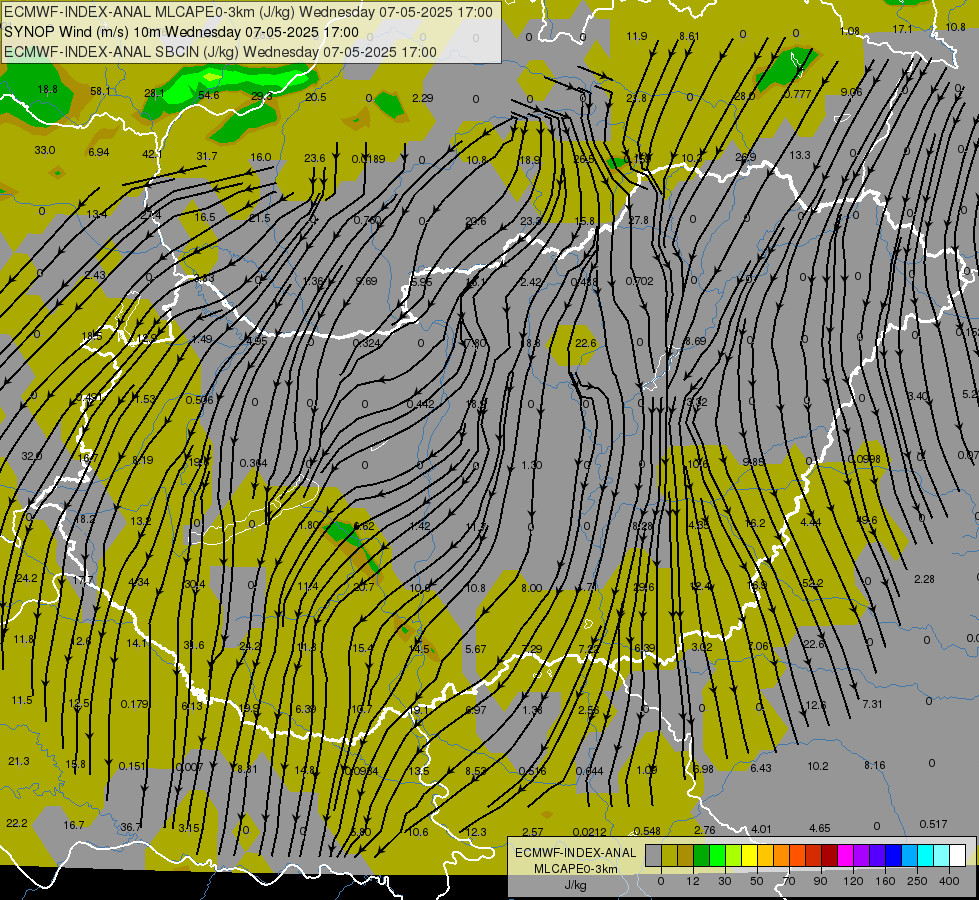Click the map value 0.517

[933, 824]
